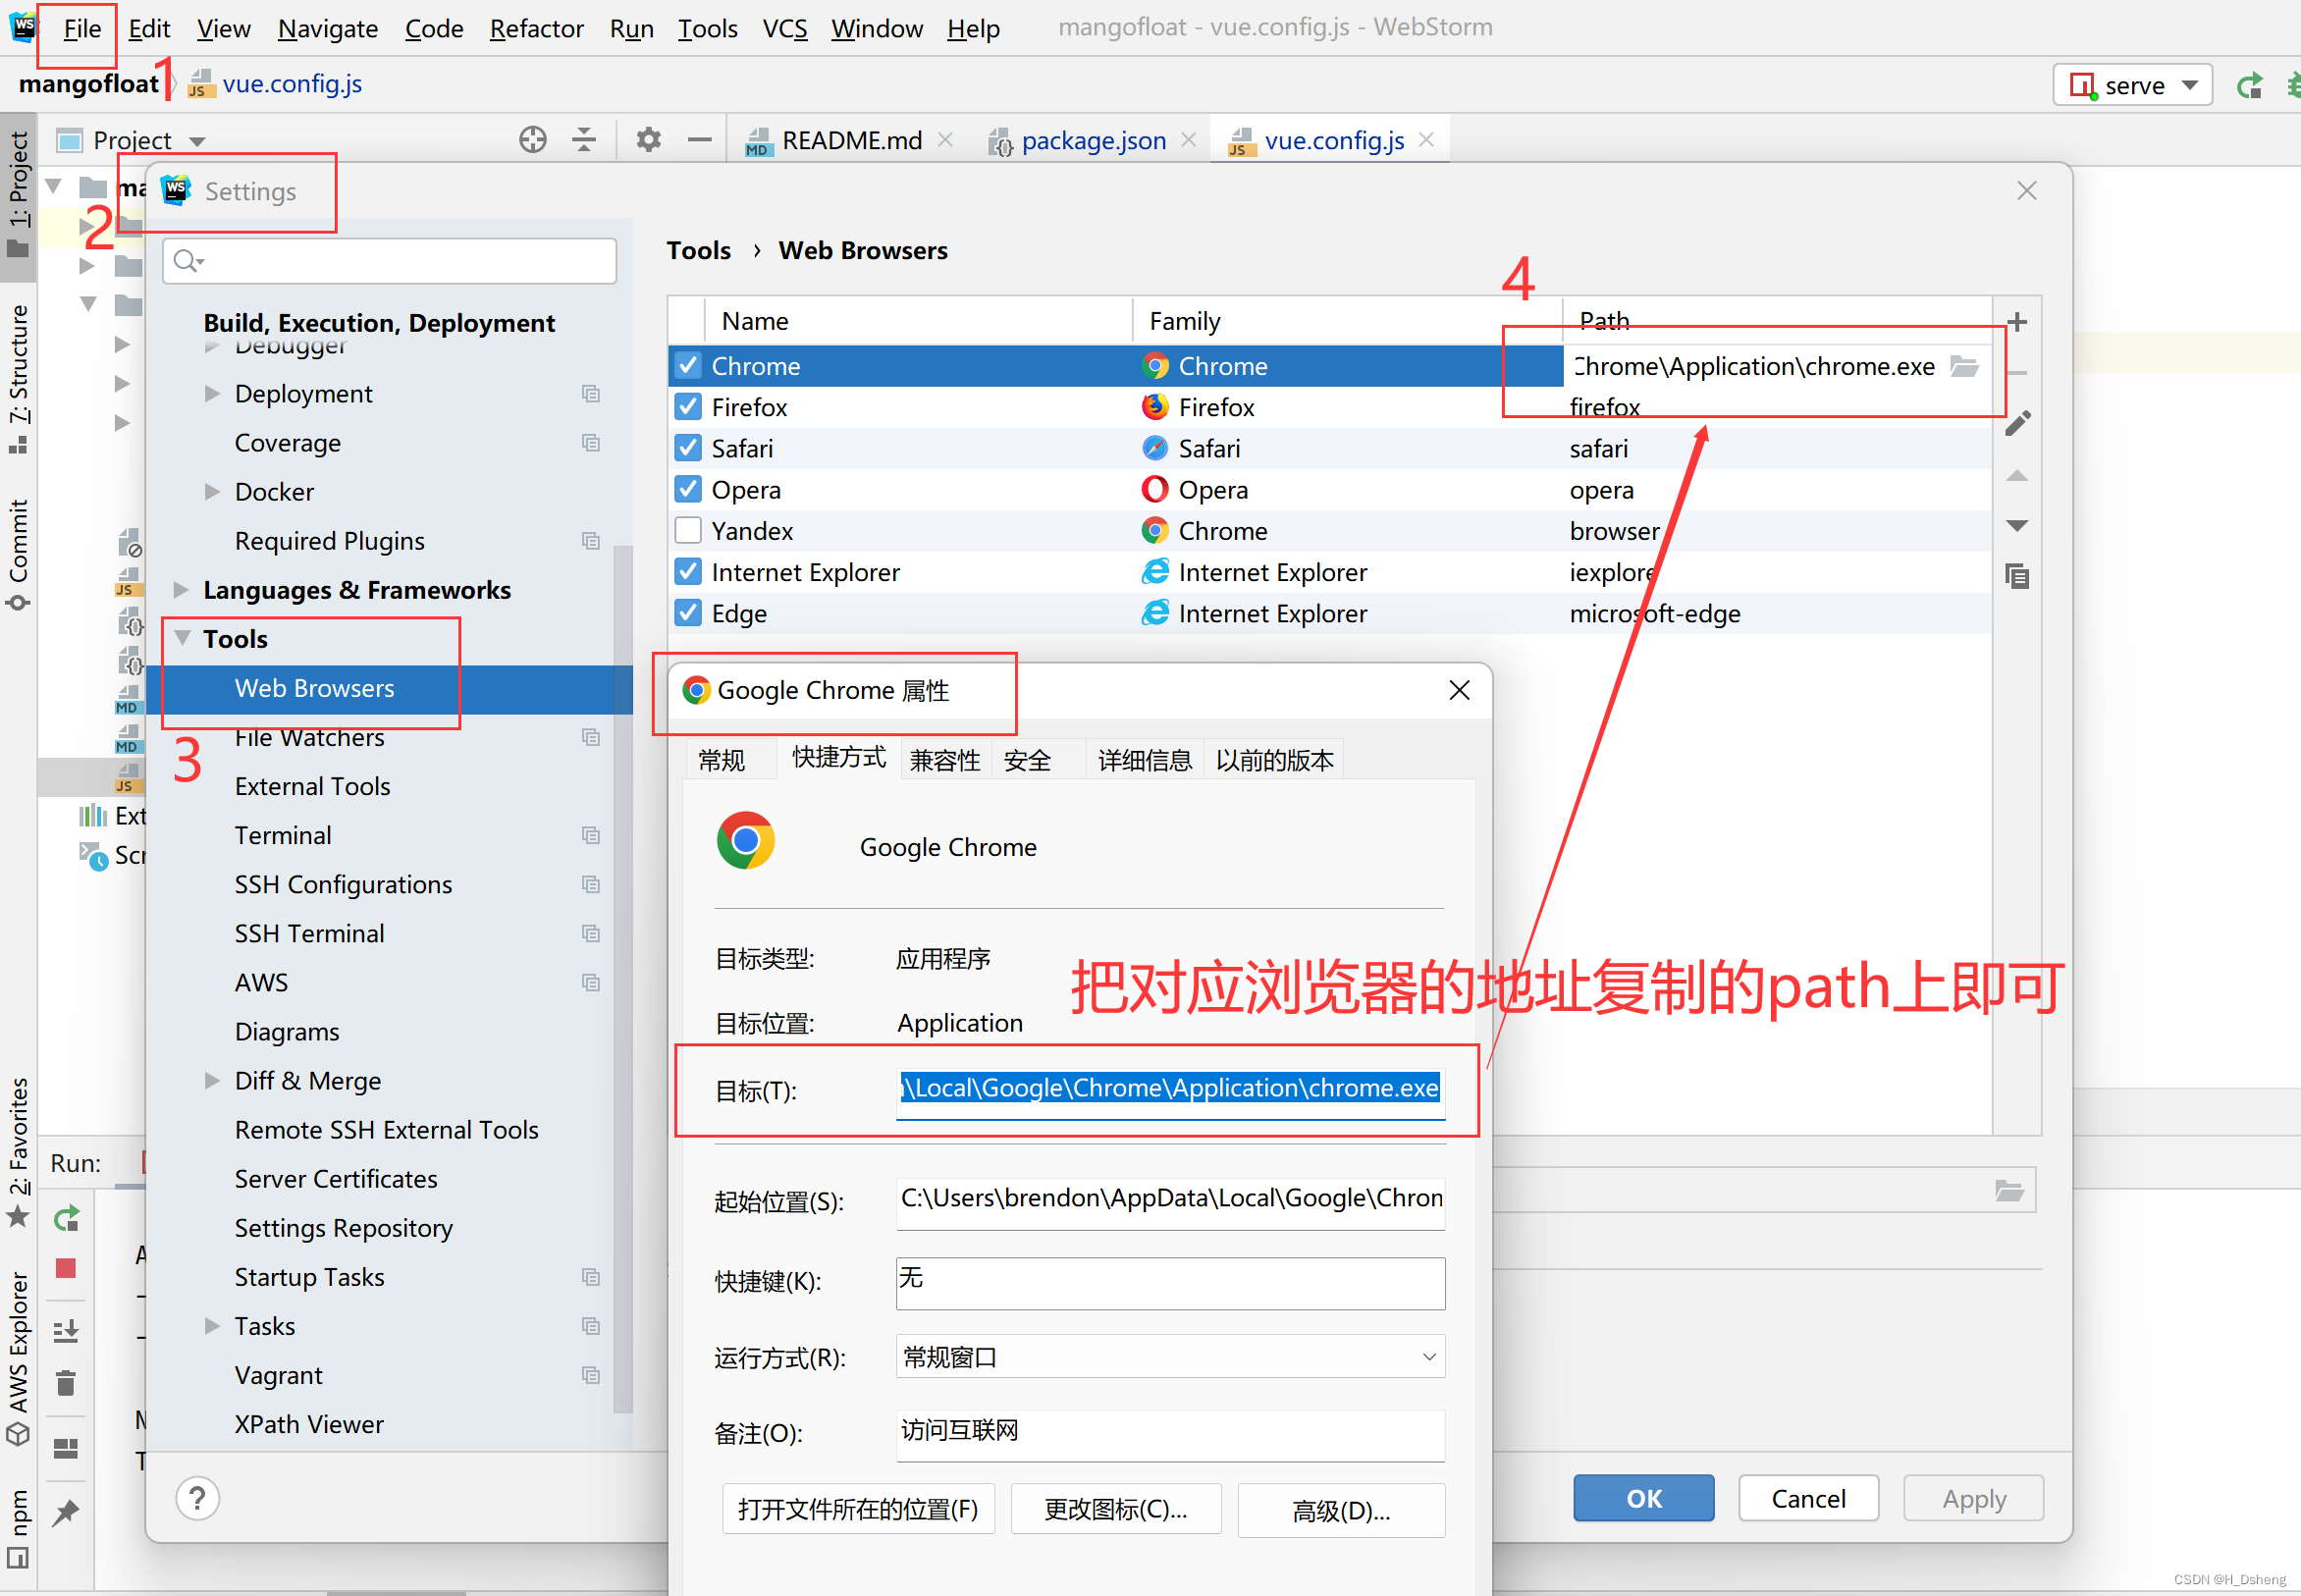The image size is (2301, 1596).
Task: Click the copy browser icon in side toolbar
Action: tap(2017, 577)
